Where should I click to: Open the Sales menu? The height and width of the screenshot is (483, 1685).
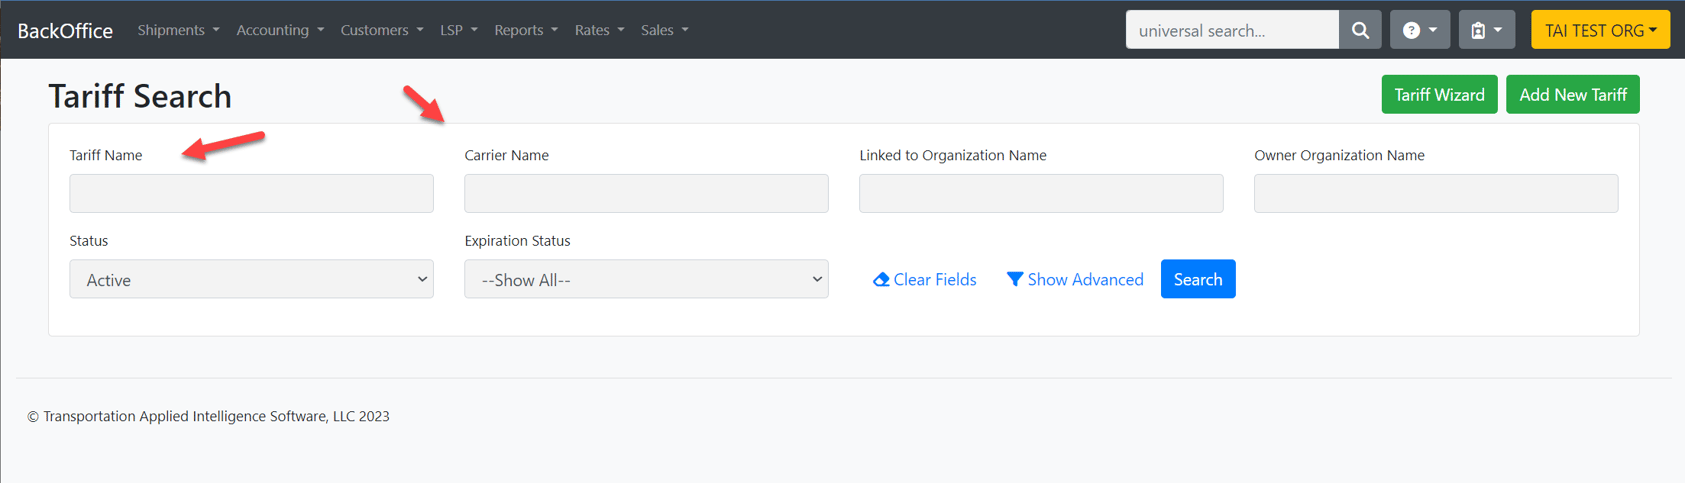(x=664, y=30)
